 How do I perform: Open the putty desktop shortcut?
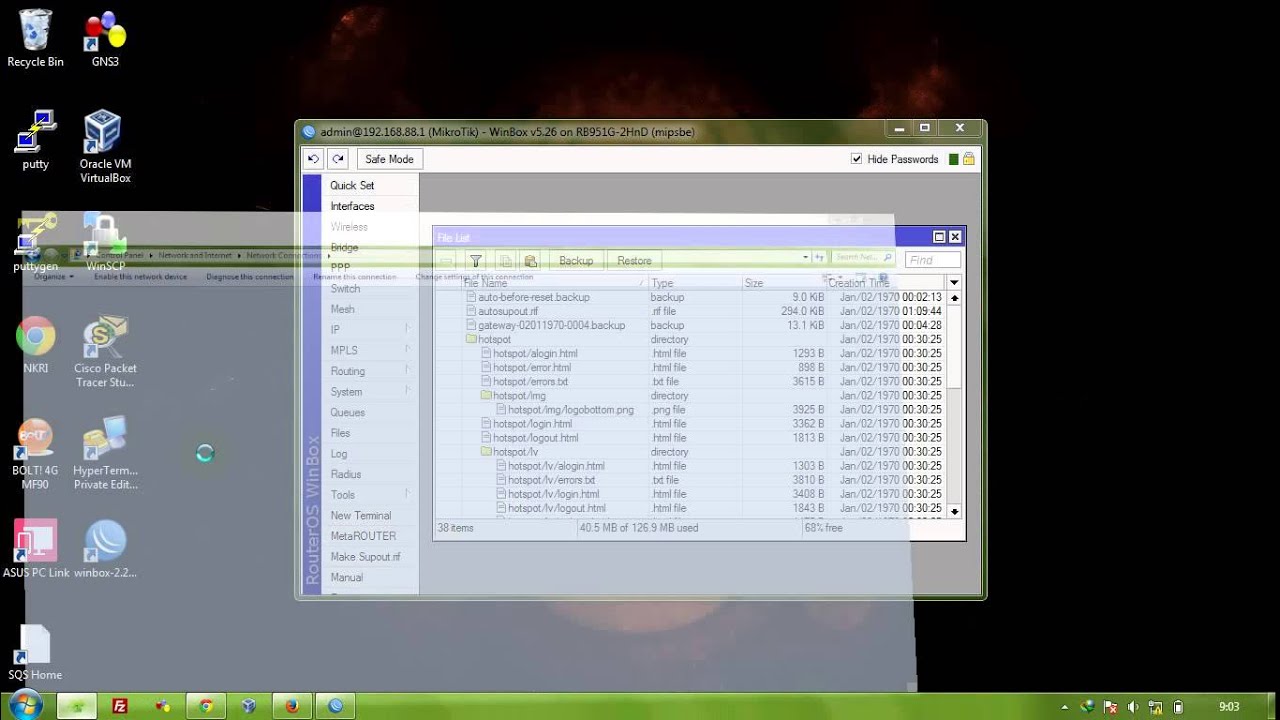(x=35, y=140)
